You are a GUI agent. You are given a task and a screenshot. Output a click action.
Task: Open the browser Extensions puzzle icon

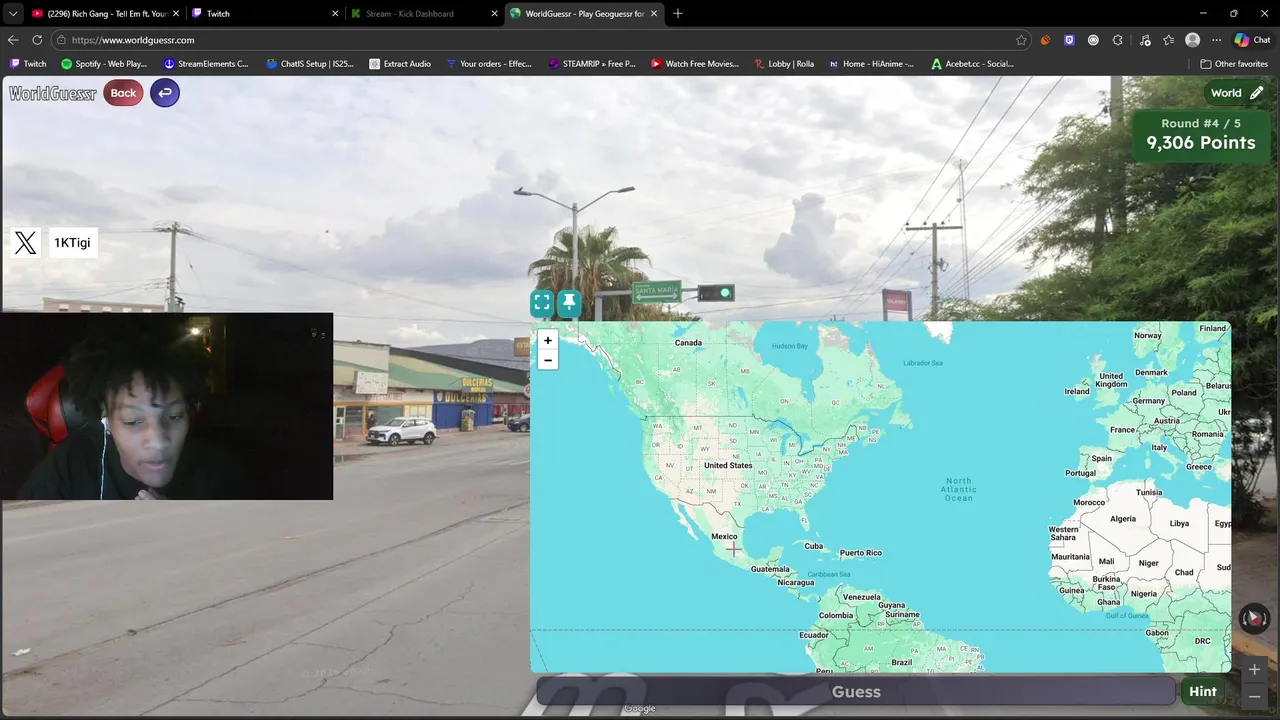(x=1117, y=40)
